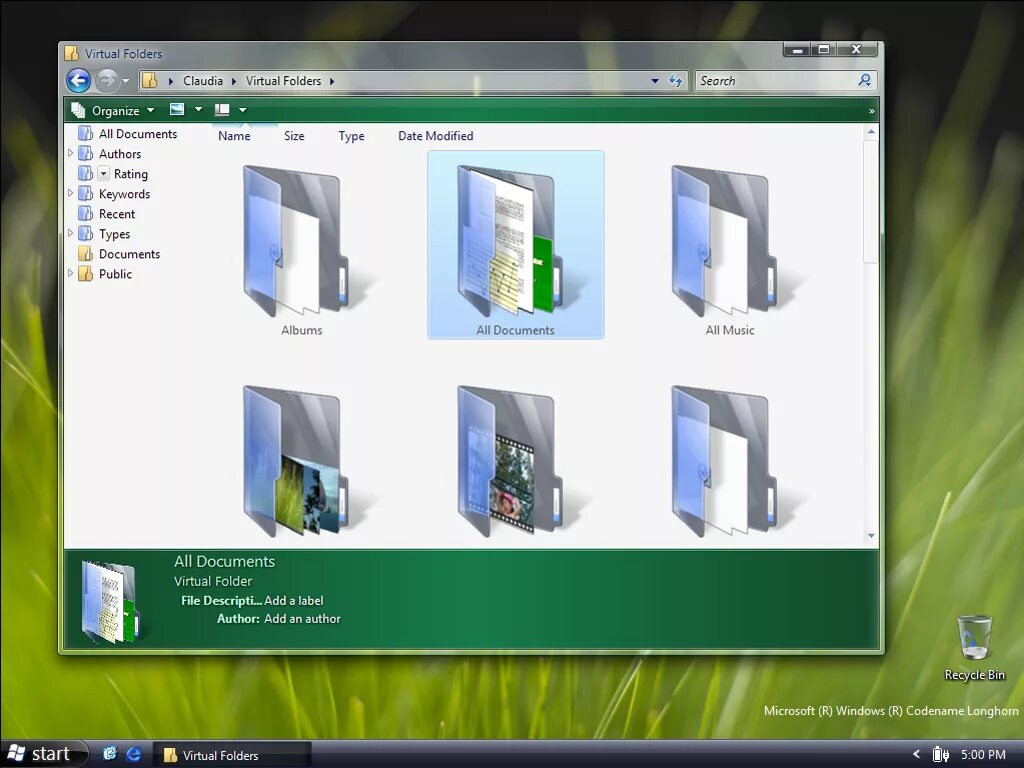Click the pane layout icon in the toolbar
Screen dimensions: 1024x768
pos(222,110)
